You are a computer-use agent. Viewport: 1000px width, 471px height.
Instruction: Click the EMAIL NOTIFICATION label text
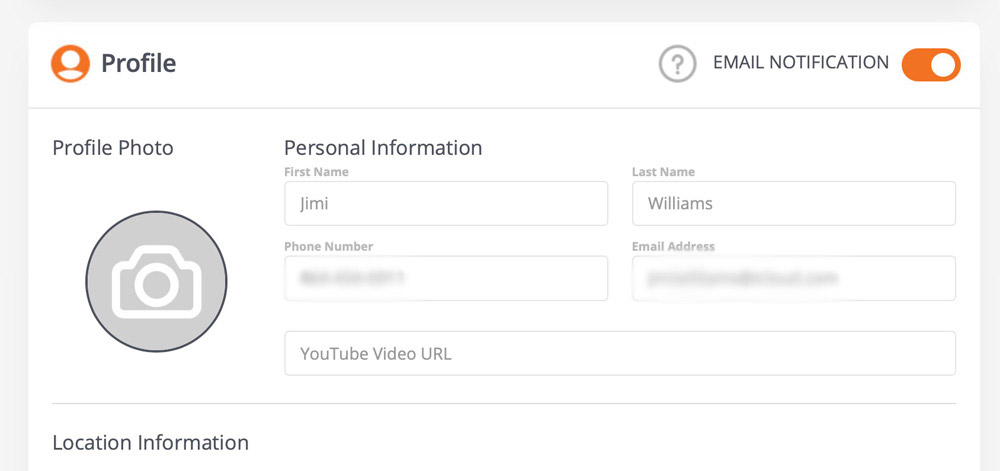point(800,63)
